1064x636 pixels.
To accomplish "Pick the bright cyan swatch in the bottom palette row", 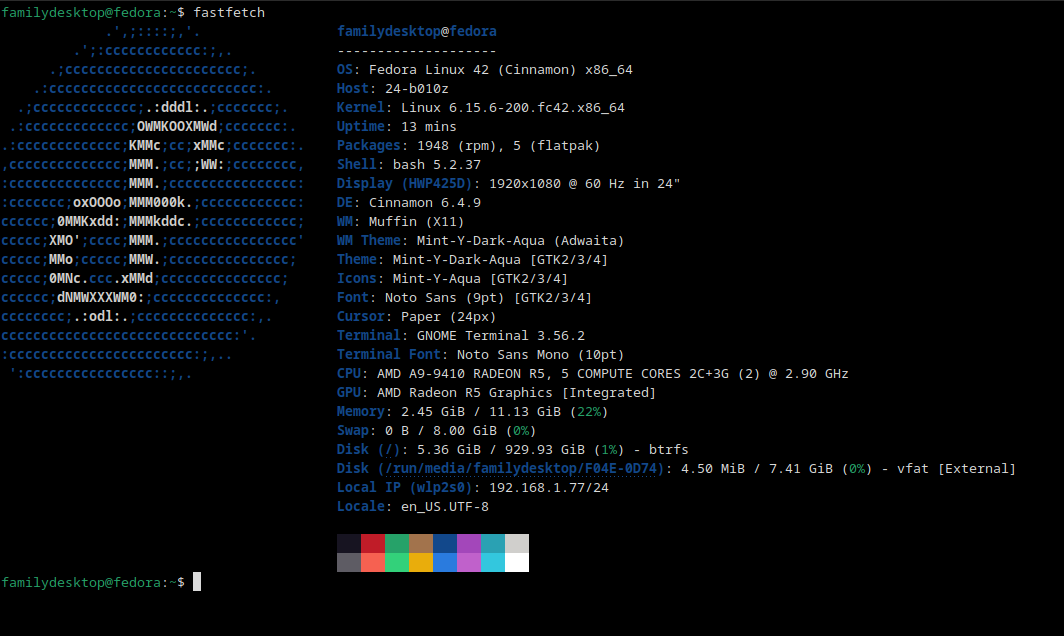I will coord(493,562).
